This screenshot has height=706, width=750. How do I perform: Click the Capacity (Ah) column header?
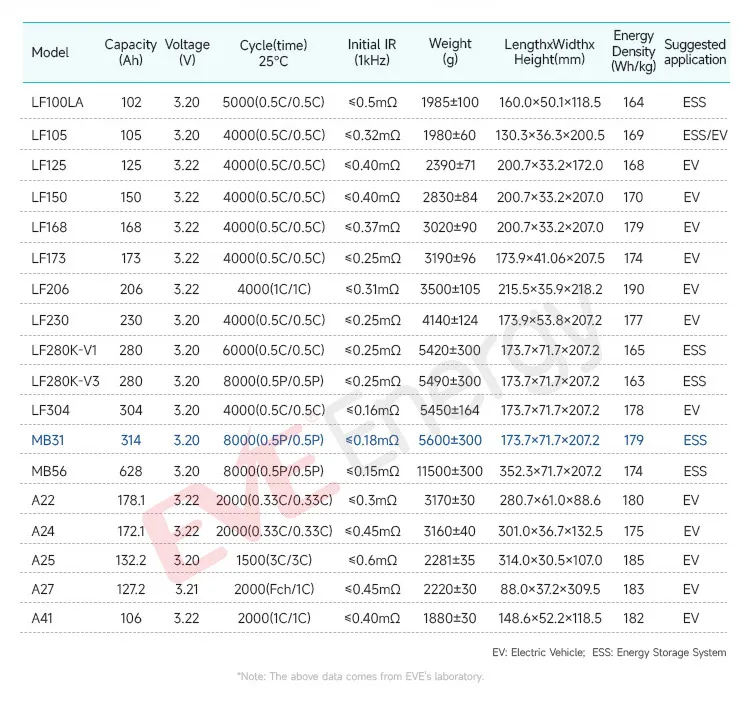(x=130, y=52)
